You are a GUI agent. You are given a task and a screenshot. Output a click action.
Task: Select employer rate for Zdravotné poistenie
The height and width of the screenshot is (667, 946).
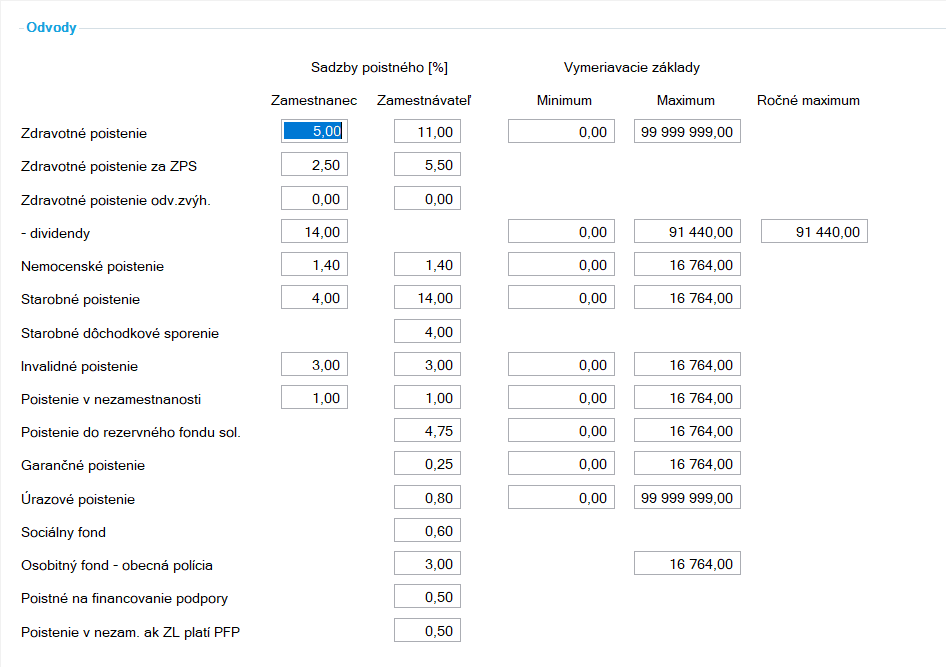click(427, 131)
